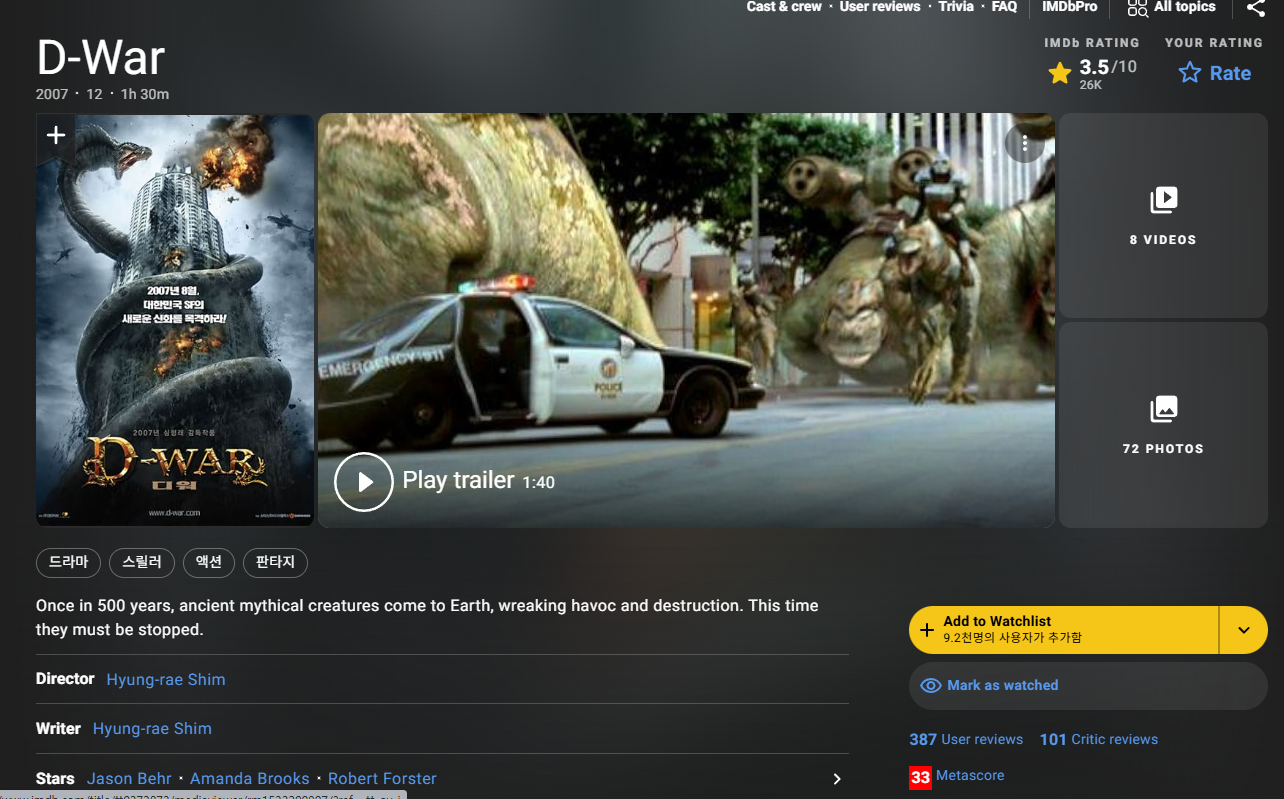Play the D-War trailer
Viewport: 1284px width, 799px height.
pyautogui.click(x=364, y=482)
